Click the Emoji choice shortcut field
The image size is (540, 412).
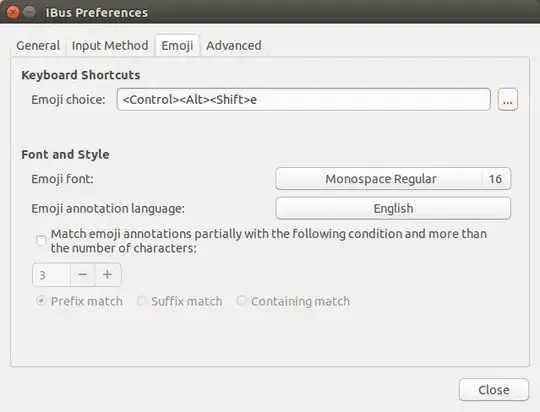(x=303, y=100)
